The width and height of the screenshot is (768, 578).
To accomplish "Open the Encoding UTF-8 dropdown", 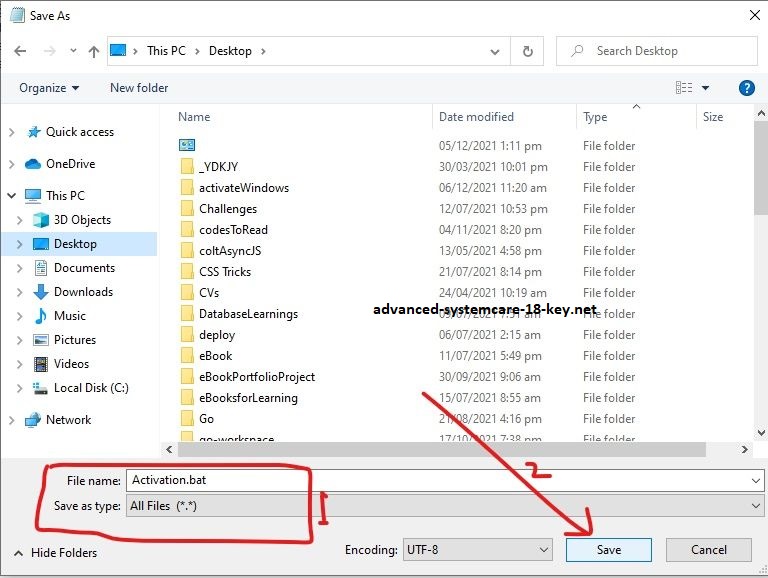I will [x=477, y=550].
